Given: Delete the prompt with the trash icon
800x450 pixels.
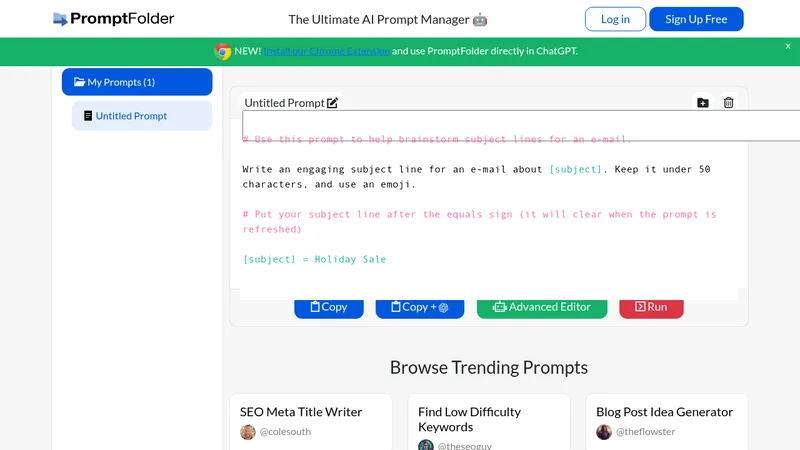Looking at the screenshot, I should [729, 103].
